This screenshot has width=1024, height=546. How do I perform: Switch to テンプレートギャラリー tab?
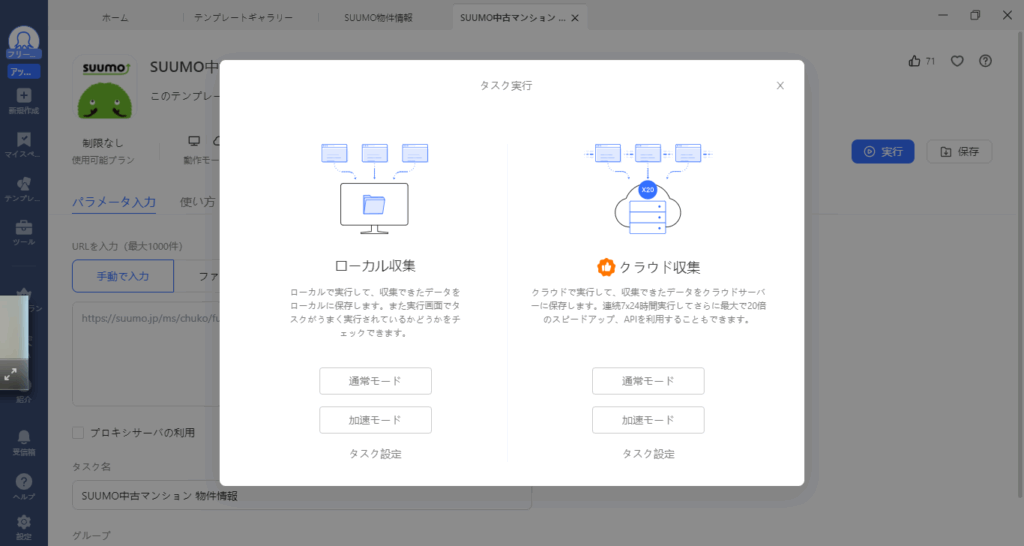(x=243, y=18)
